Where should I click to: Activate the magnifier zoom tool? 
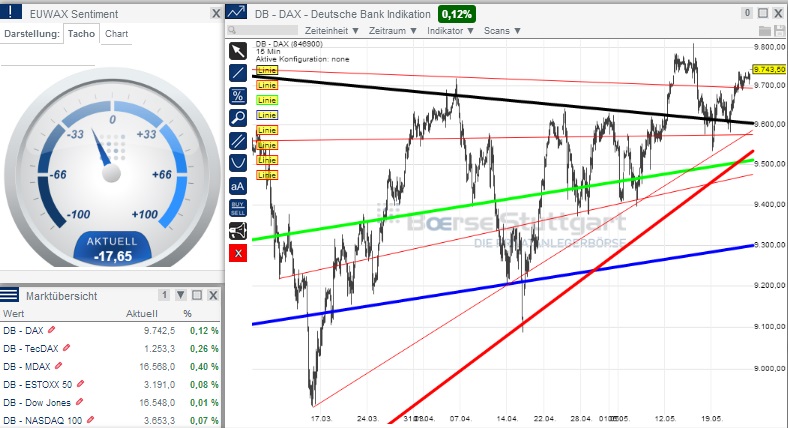click(238, 118)
